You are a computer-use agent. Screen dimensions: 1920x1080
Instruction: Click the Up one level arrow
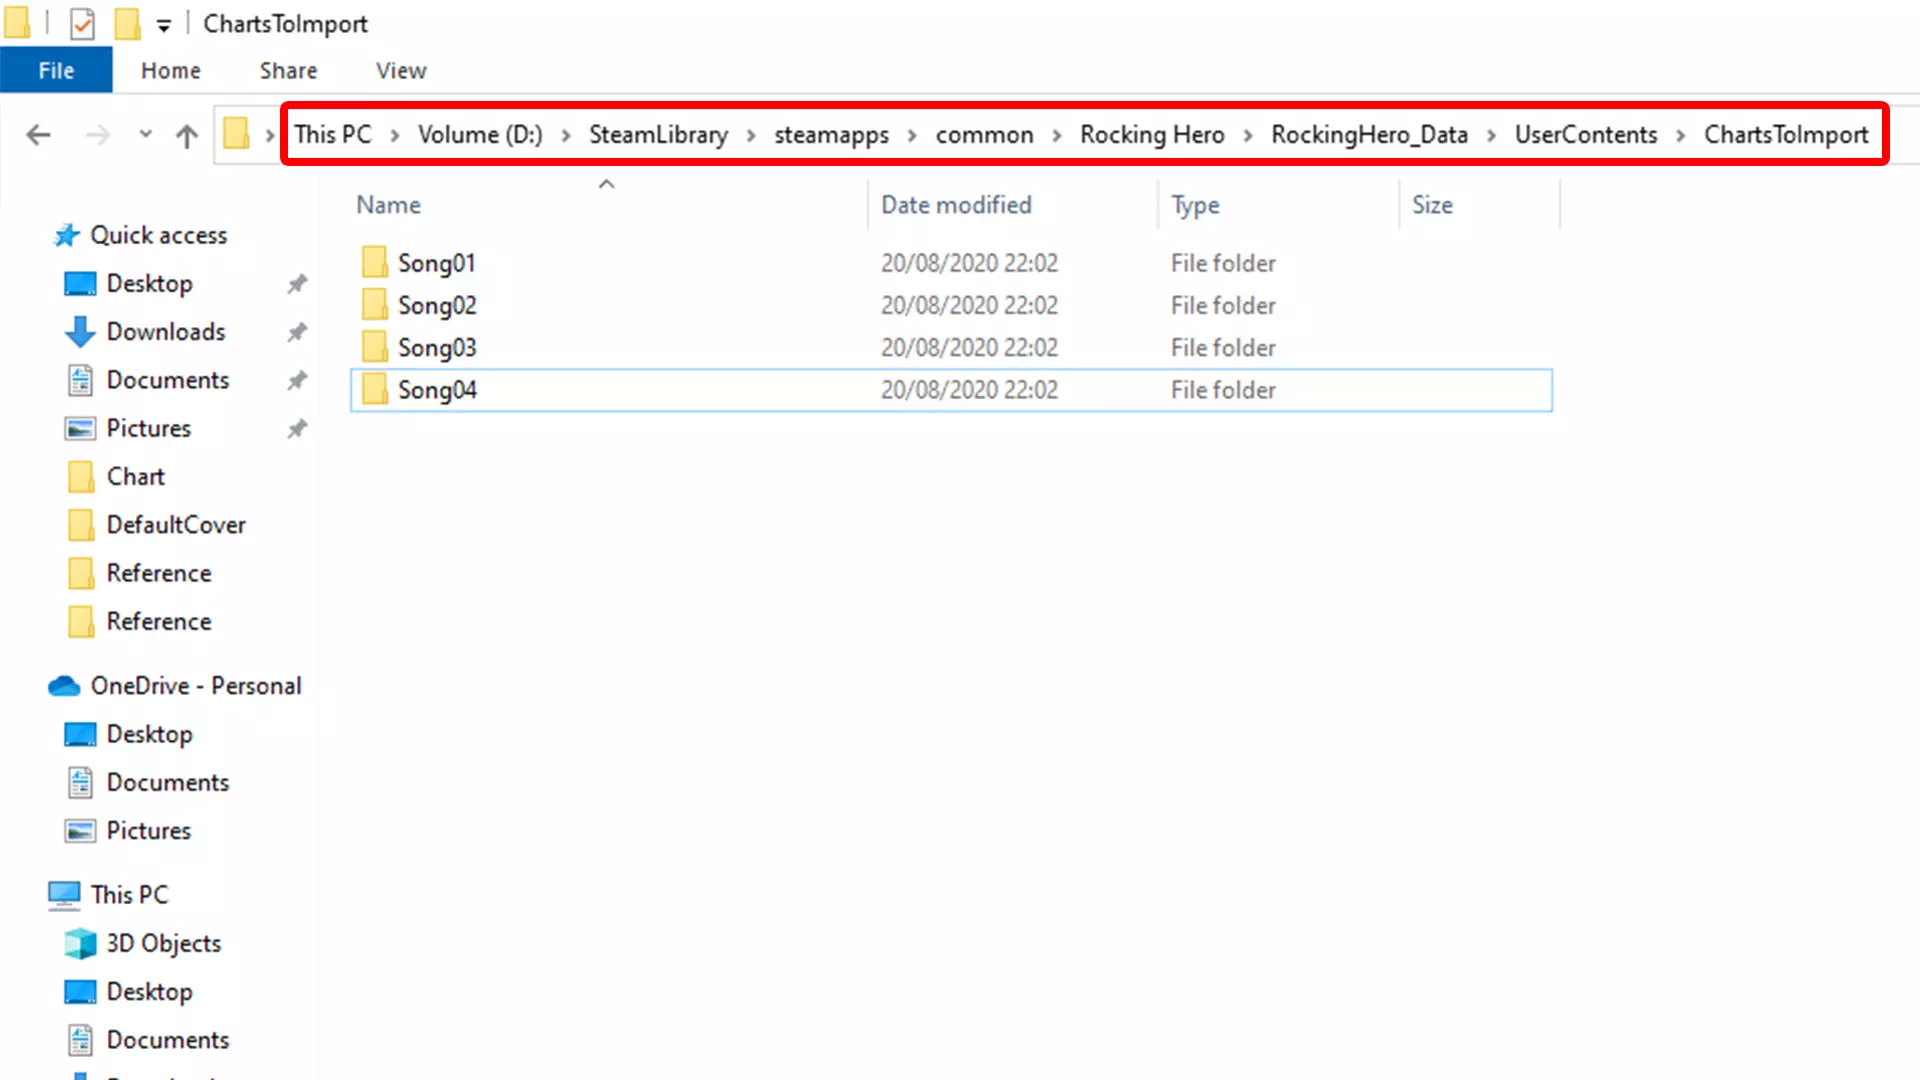(186, 135)
